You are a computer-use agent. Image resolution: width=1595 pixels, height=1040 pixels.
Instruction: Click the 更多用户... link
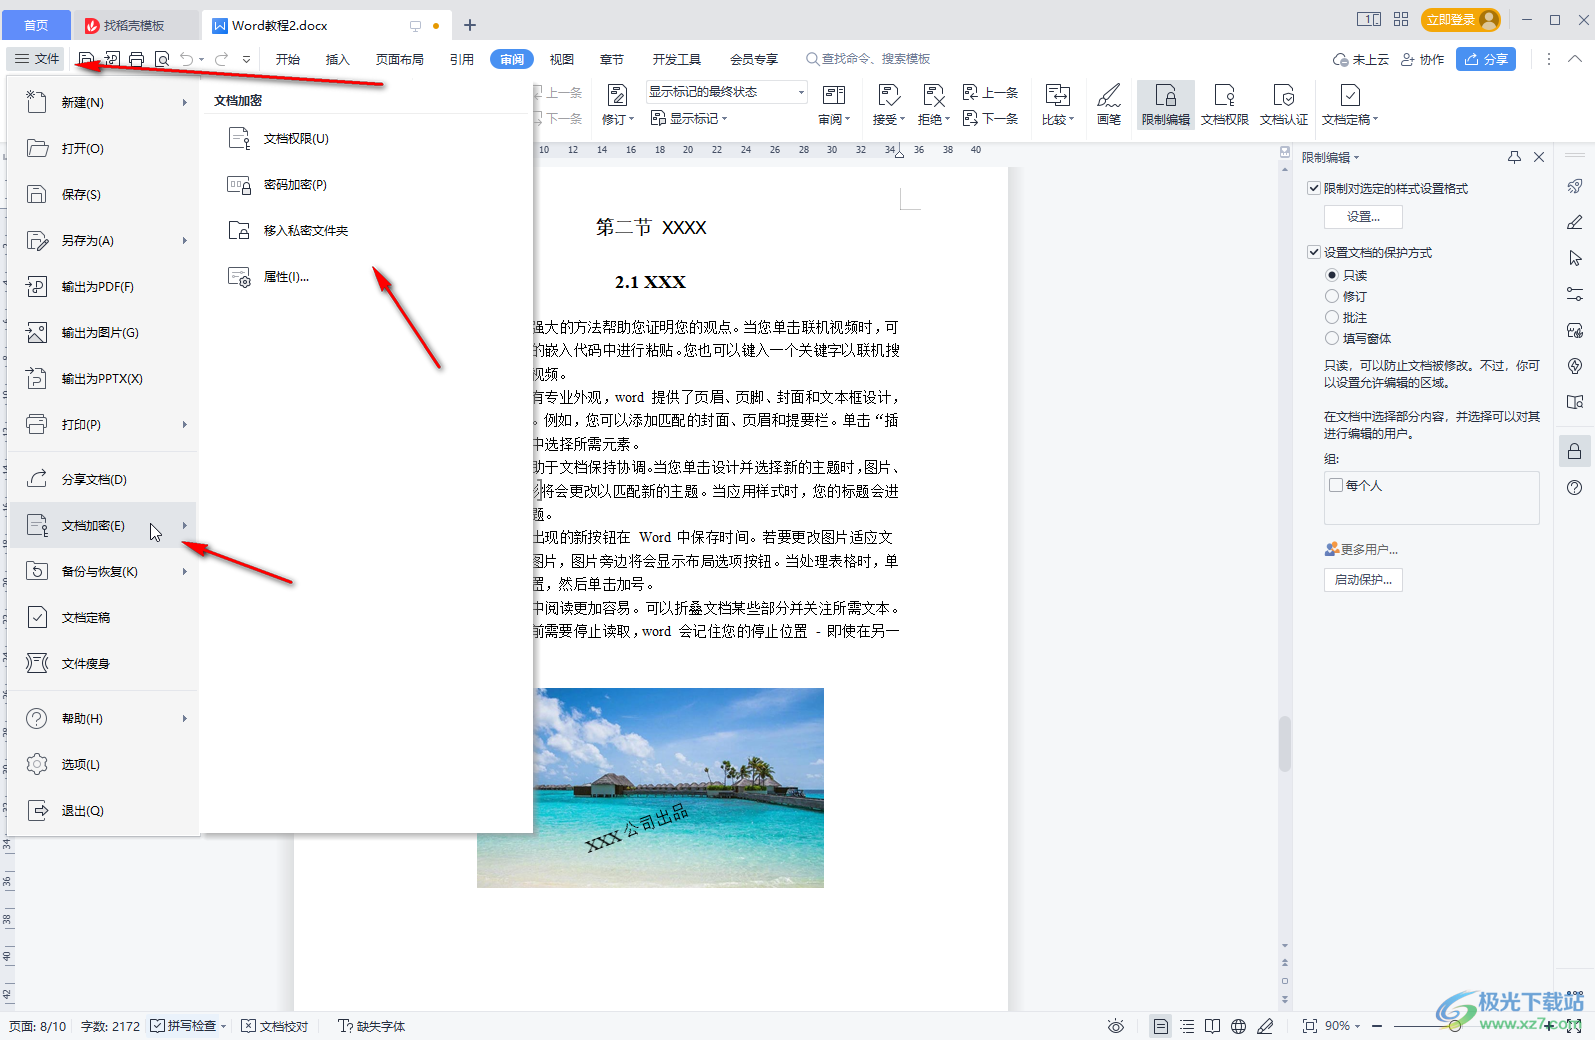coord(1362,549)
